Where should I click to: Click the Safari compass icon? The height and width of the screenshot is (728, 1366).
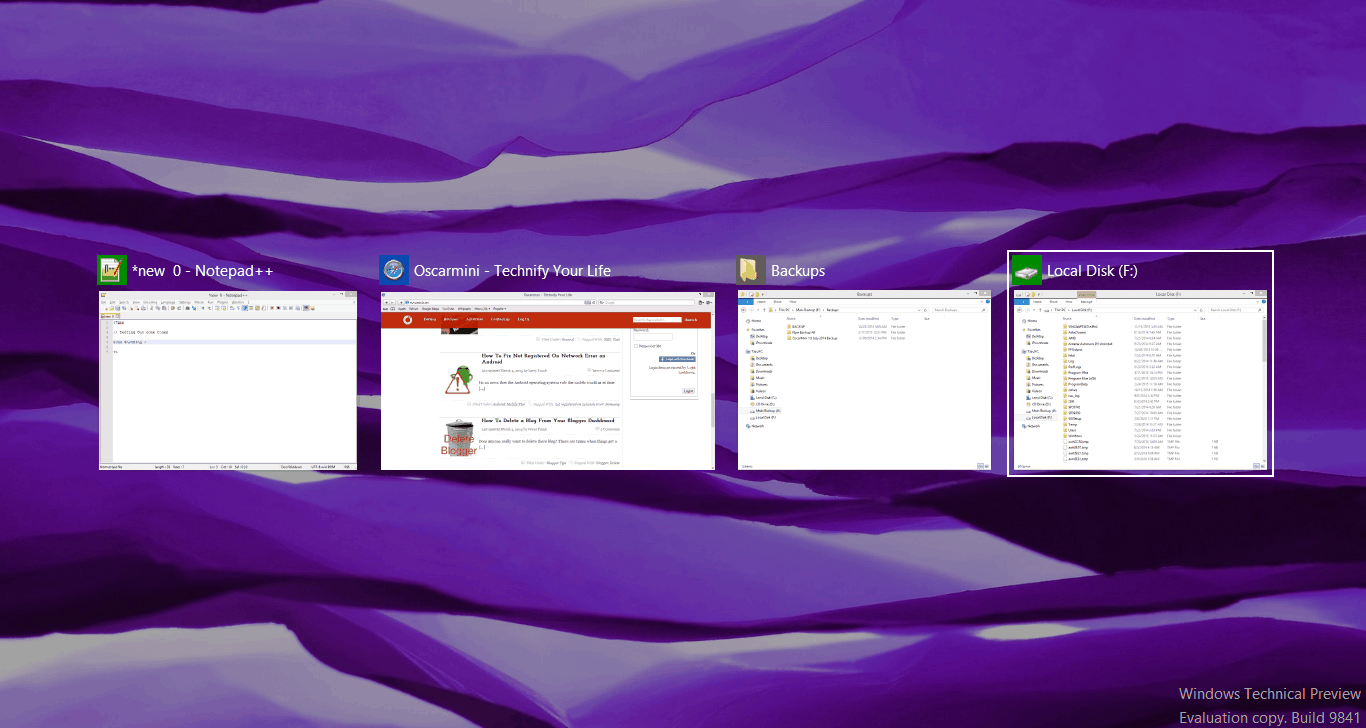(x=394, y=270)
